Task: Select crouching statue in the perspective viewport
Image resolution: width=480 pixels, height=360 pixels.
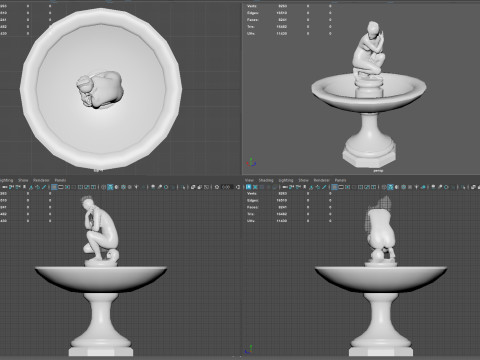Action: tap(368, 50)
